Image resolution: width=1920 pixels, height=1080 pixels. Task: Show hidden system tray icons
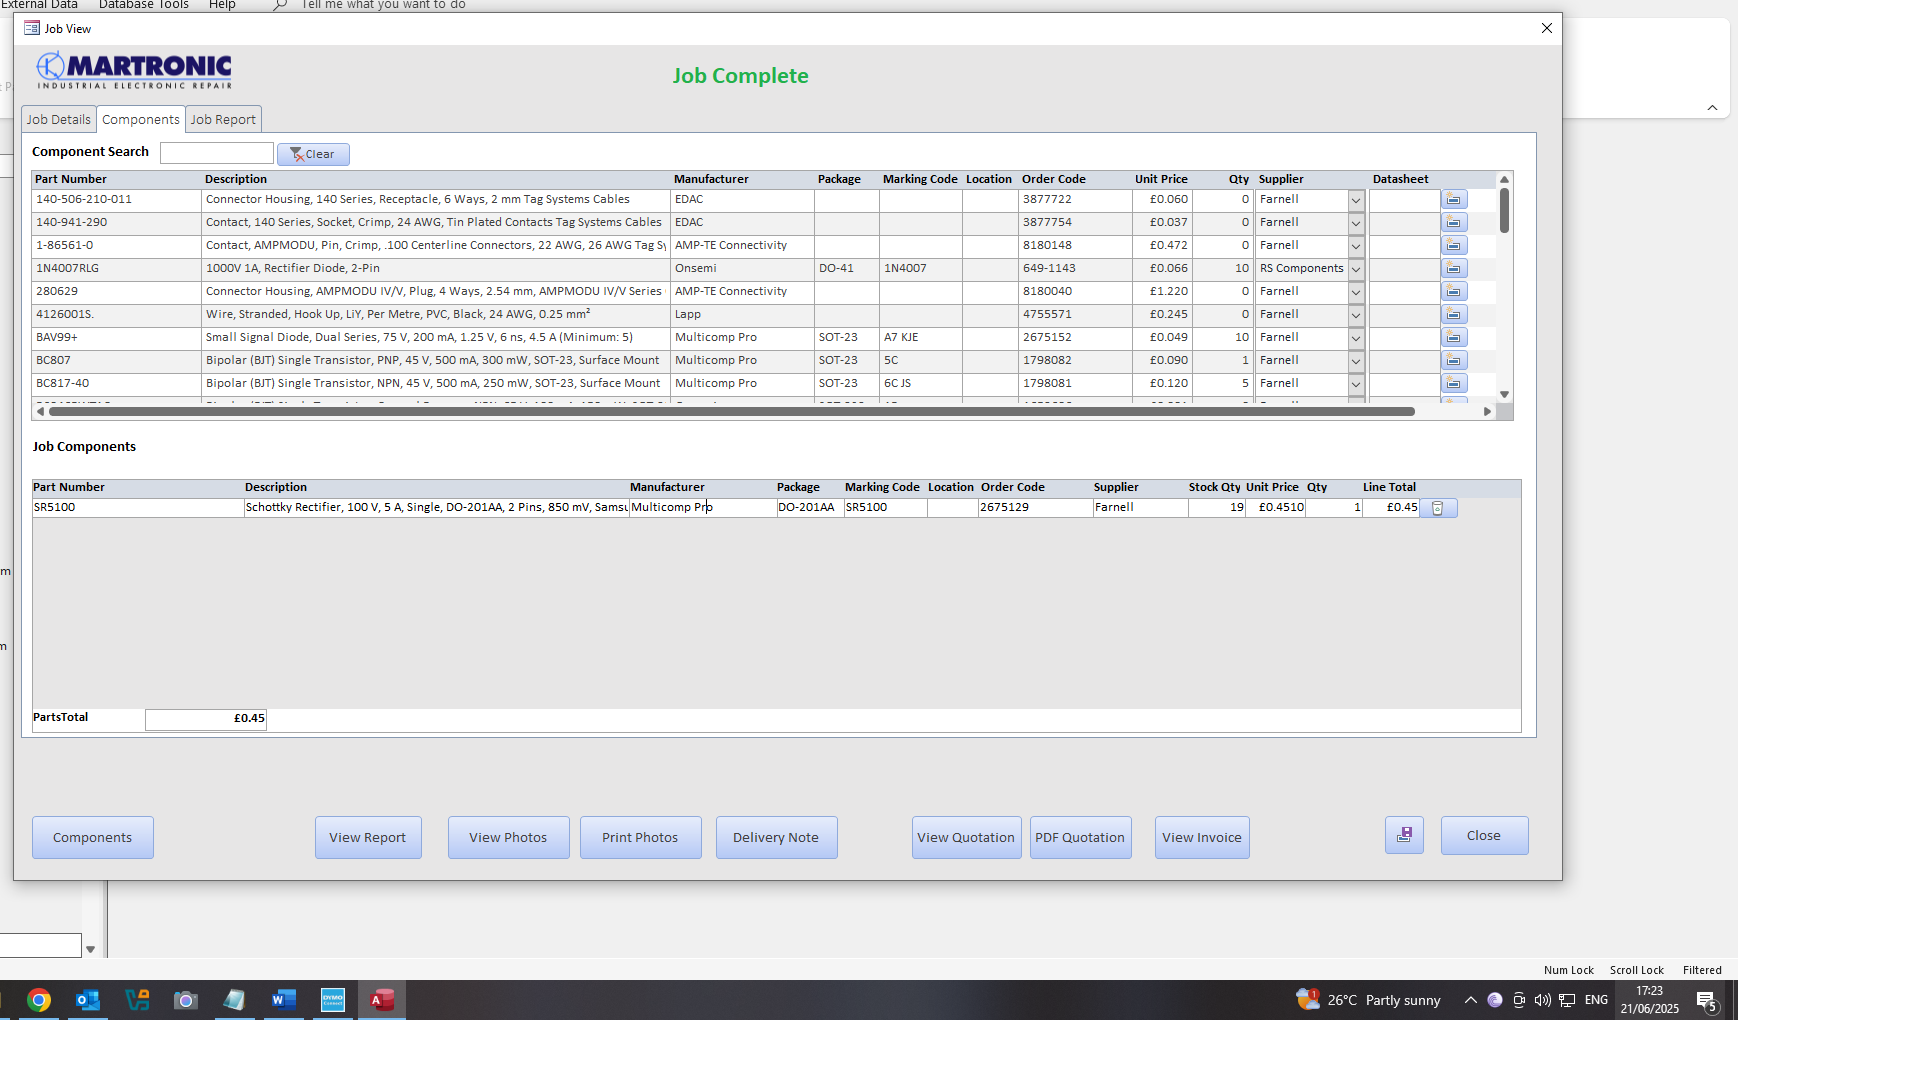(1470, 1000)
